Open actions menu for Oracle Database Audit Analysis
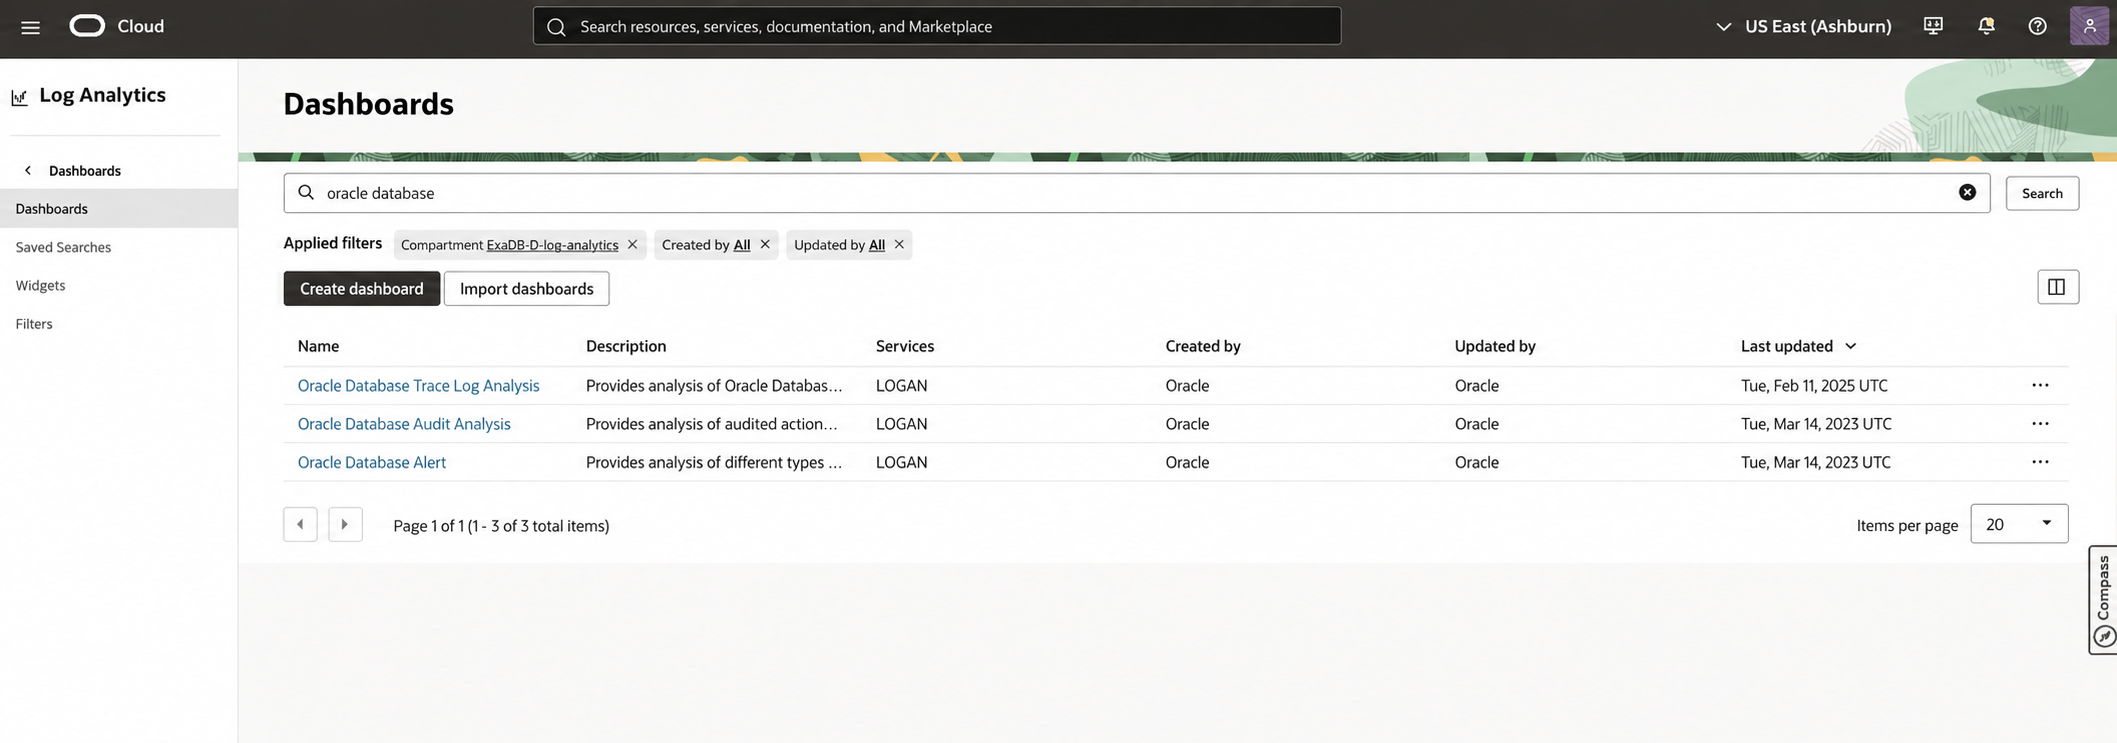This screenshot has height=743, width=2117. 2040,424
